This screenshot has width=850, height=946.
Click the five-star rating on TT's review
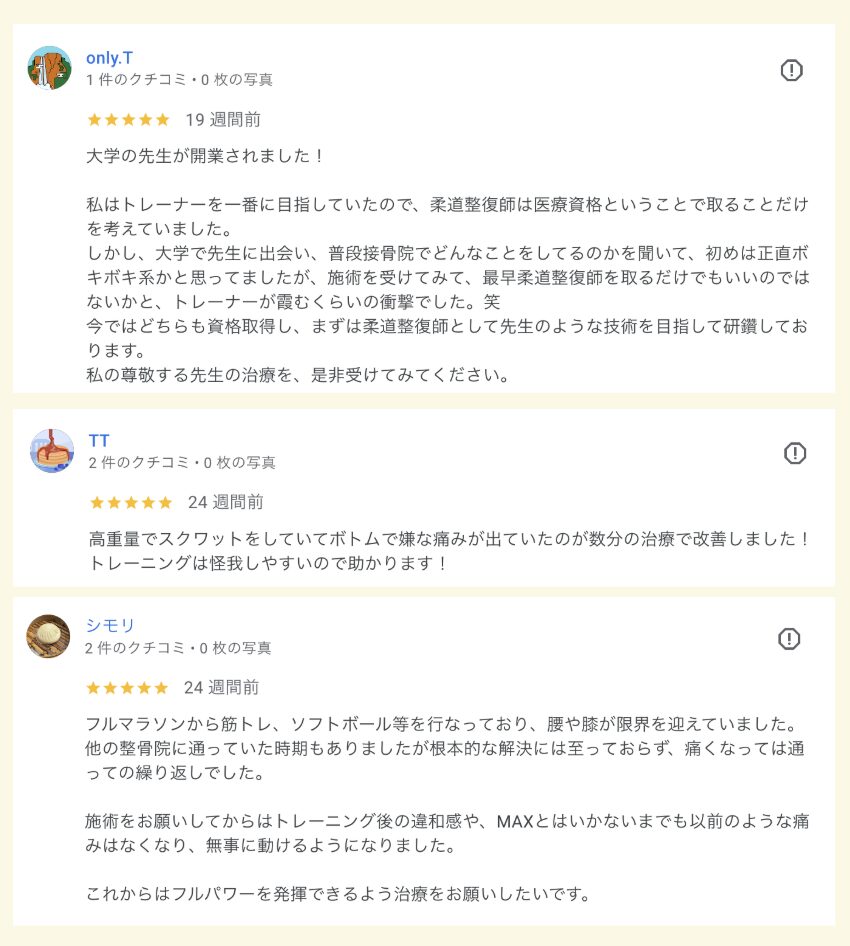131,502
